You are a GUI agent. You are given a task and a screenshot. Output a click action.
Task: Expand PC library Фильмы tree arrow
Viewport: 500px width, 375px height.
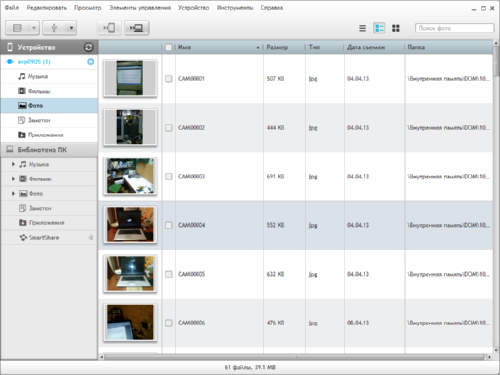click(x=13, y=179)
